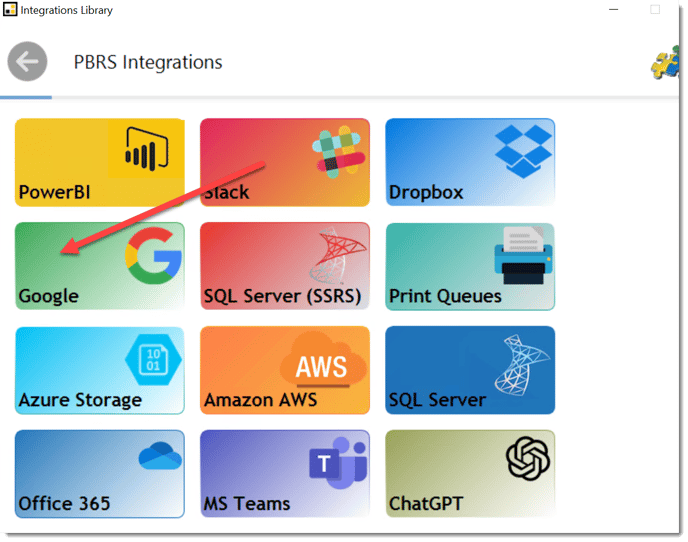Select the Dropbox integration tile

click(470, 162)
